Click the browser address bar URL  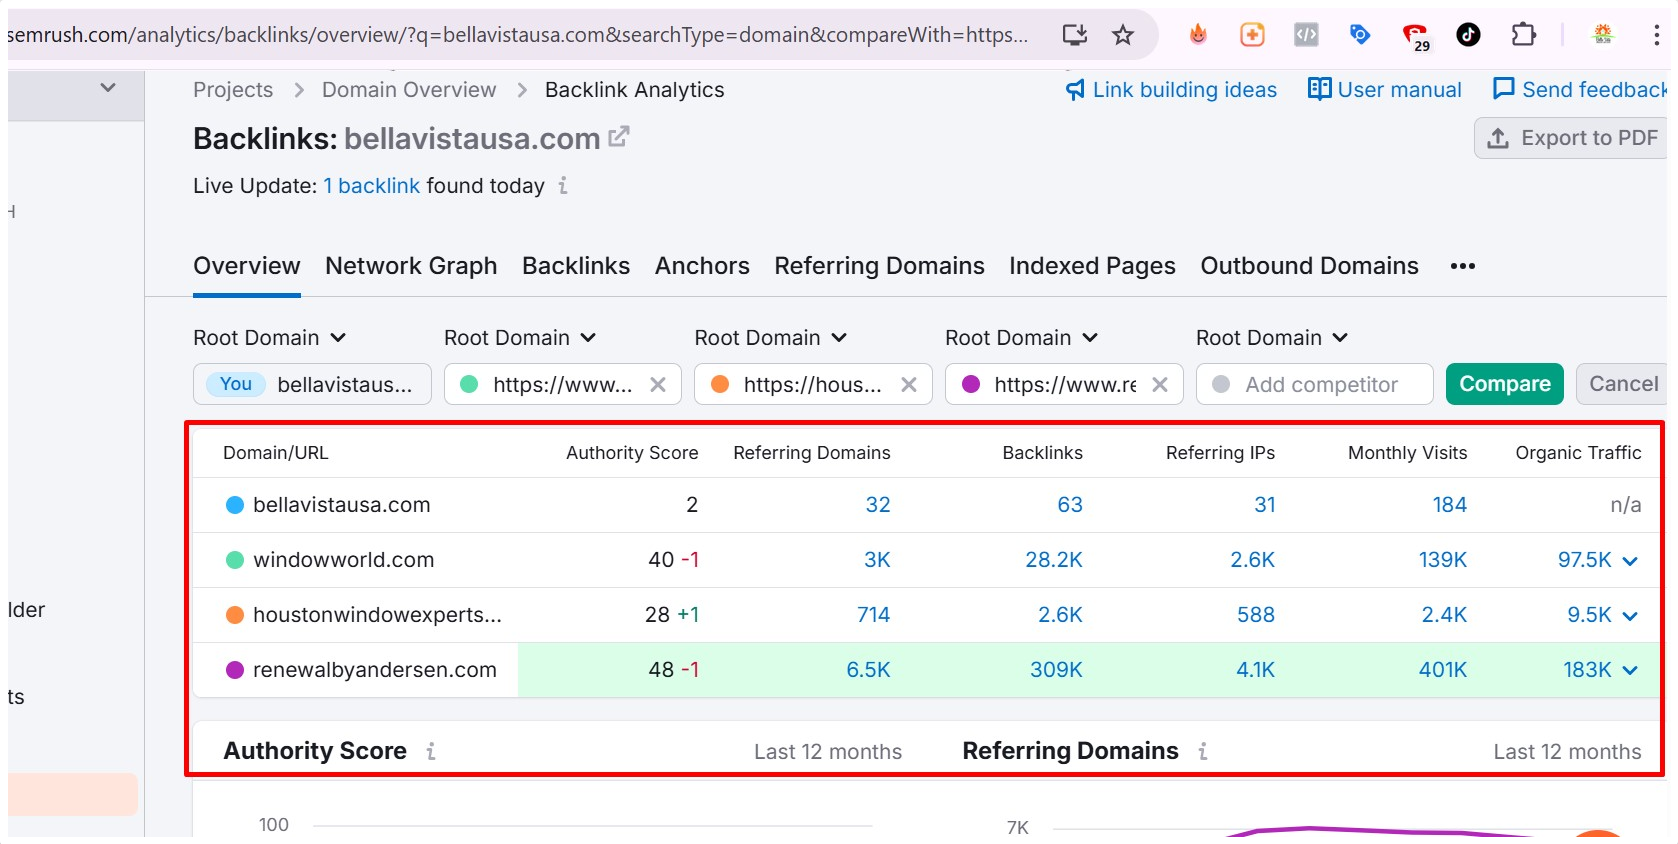tap(518, 35)
